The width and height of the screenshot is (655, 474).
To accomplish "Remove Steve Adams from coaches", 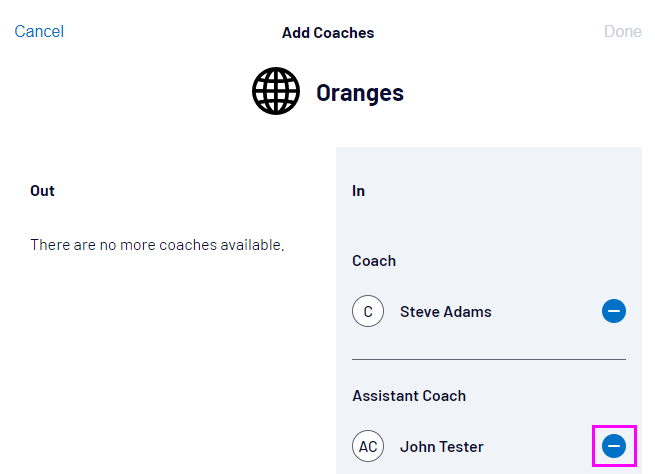I will 614,312.
